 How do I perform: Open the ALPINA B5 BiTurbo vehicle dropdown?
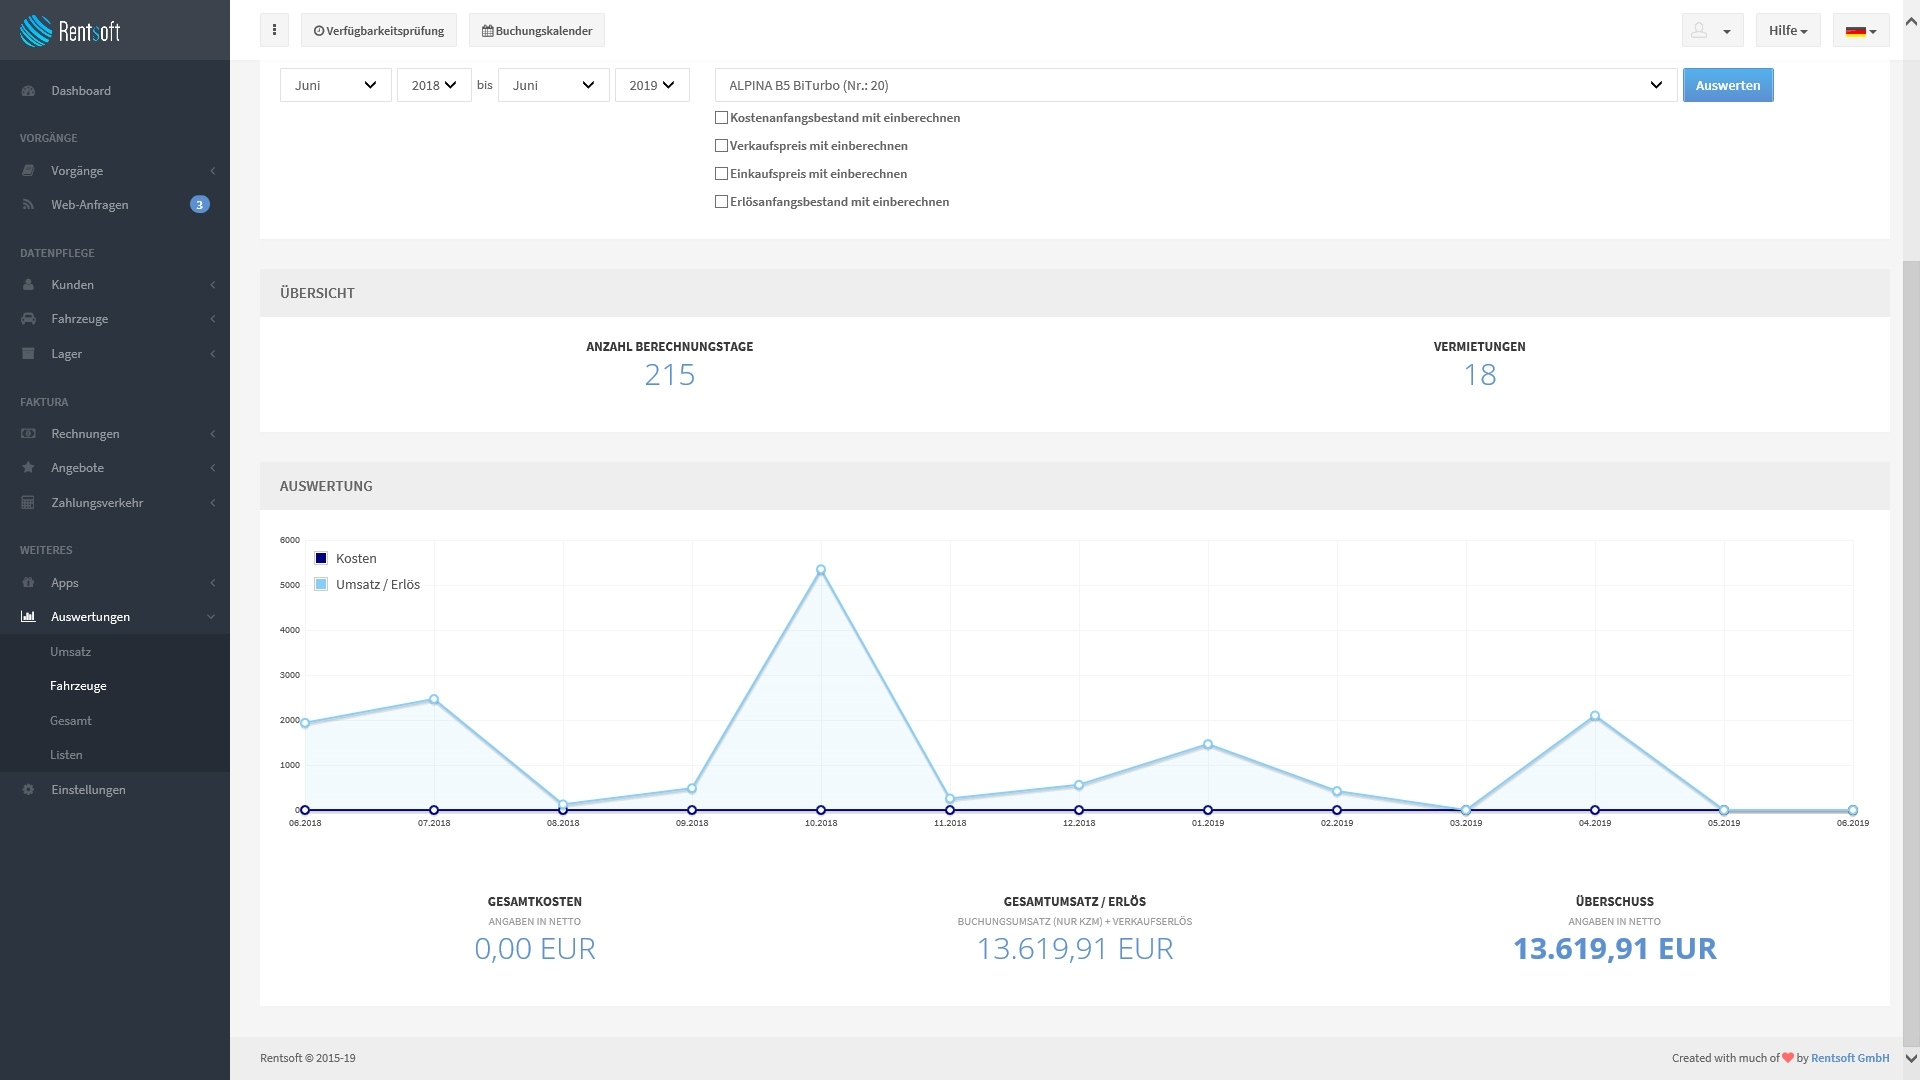coord(1195,85)
